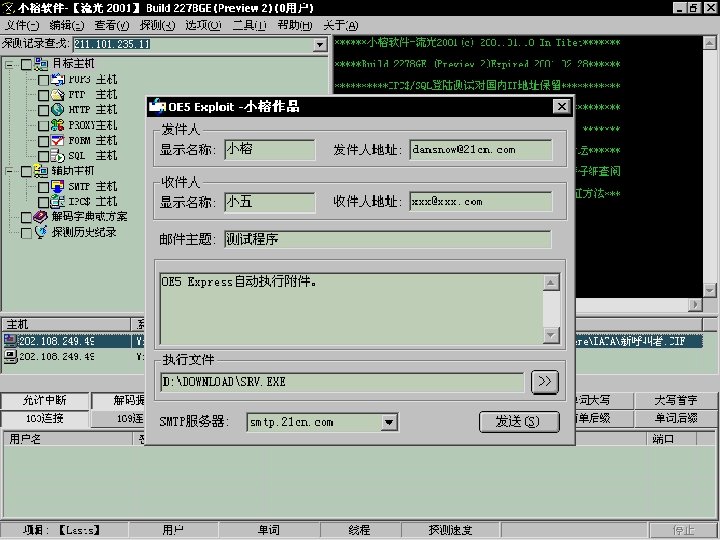
Task: Click the FTP 主机 folder icon
Action: pyautogui.click(x=57, y=95)
